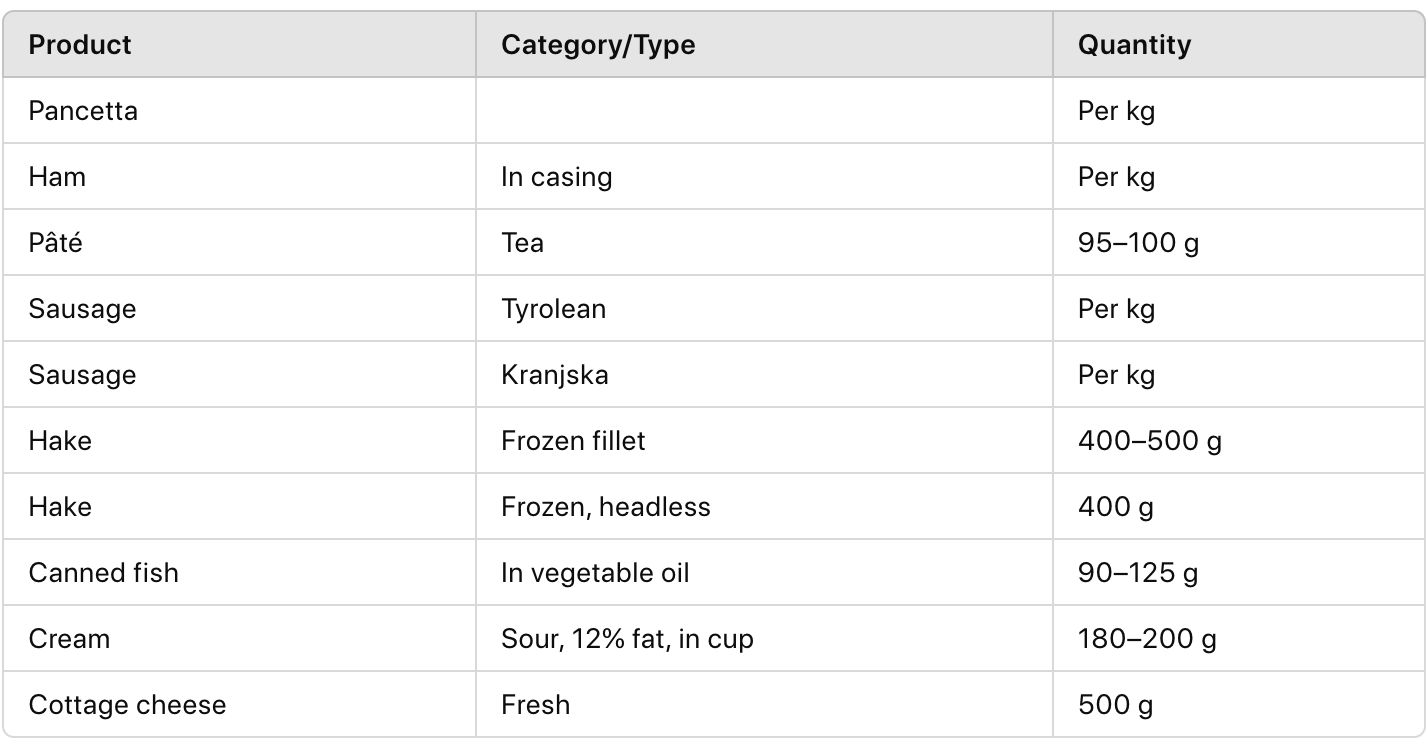Select the "In vegetable oil" cell
Image resolution: width=1428 pixels, height=748 pixels.
pos(595,573)
